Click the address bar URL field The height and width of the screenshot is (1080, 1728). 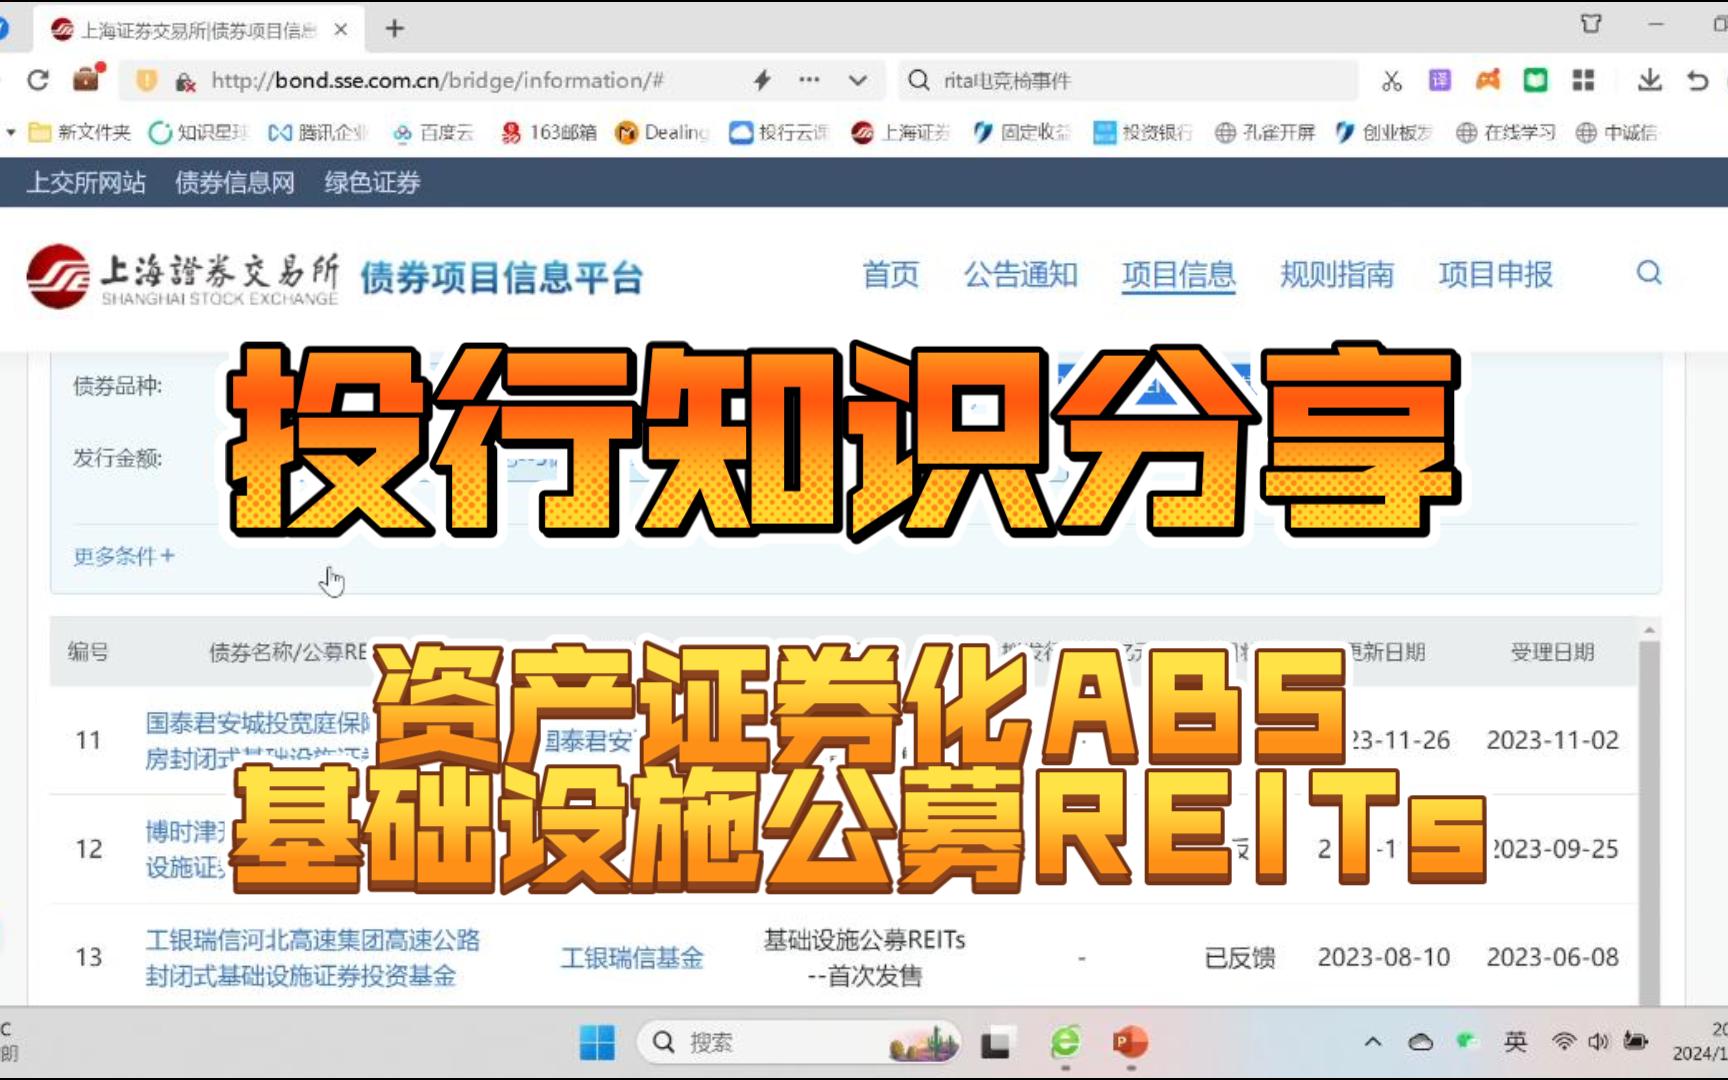click(437, 81)
